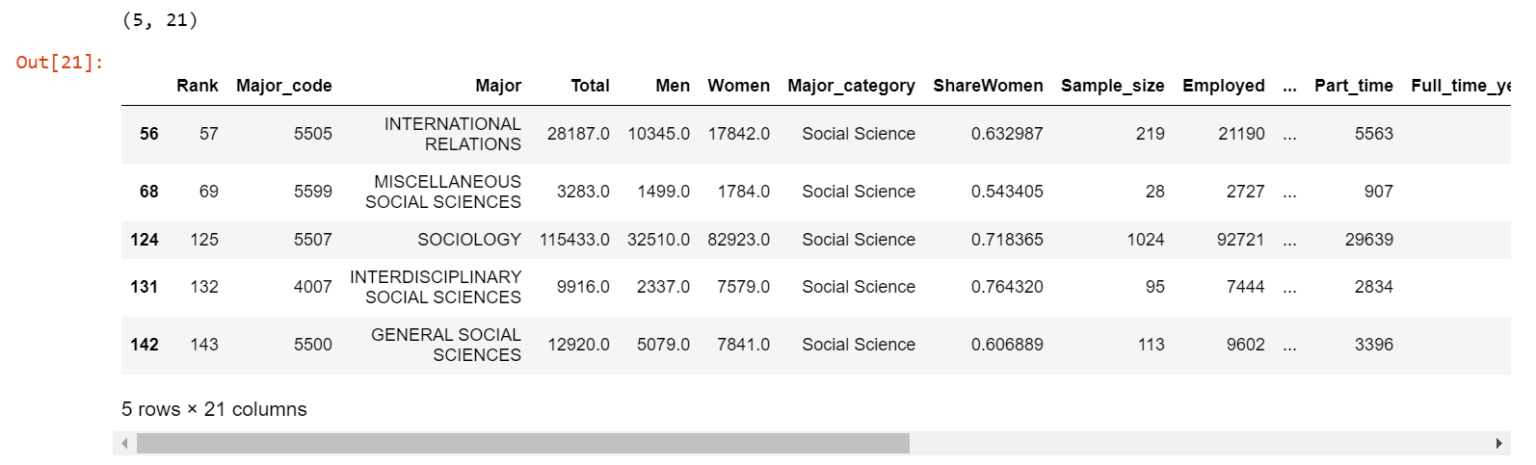1536x465 pixels.
Task: Click the Part_time column header
Action: tap(1353, 86)
